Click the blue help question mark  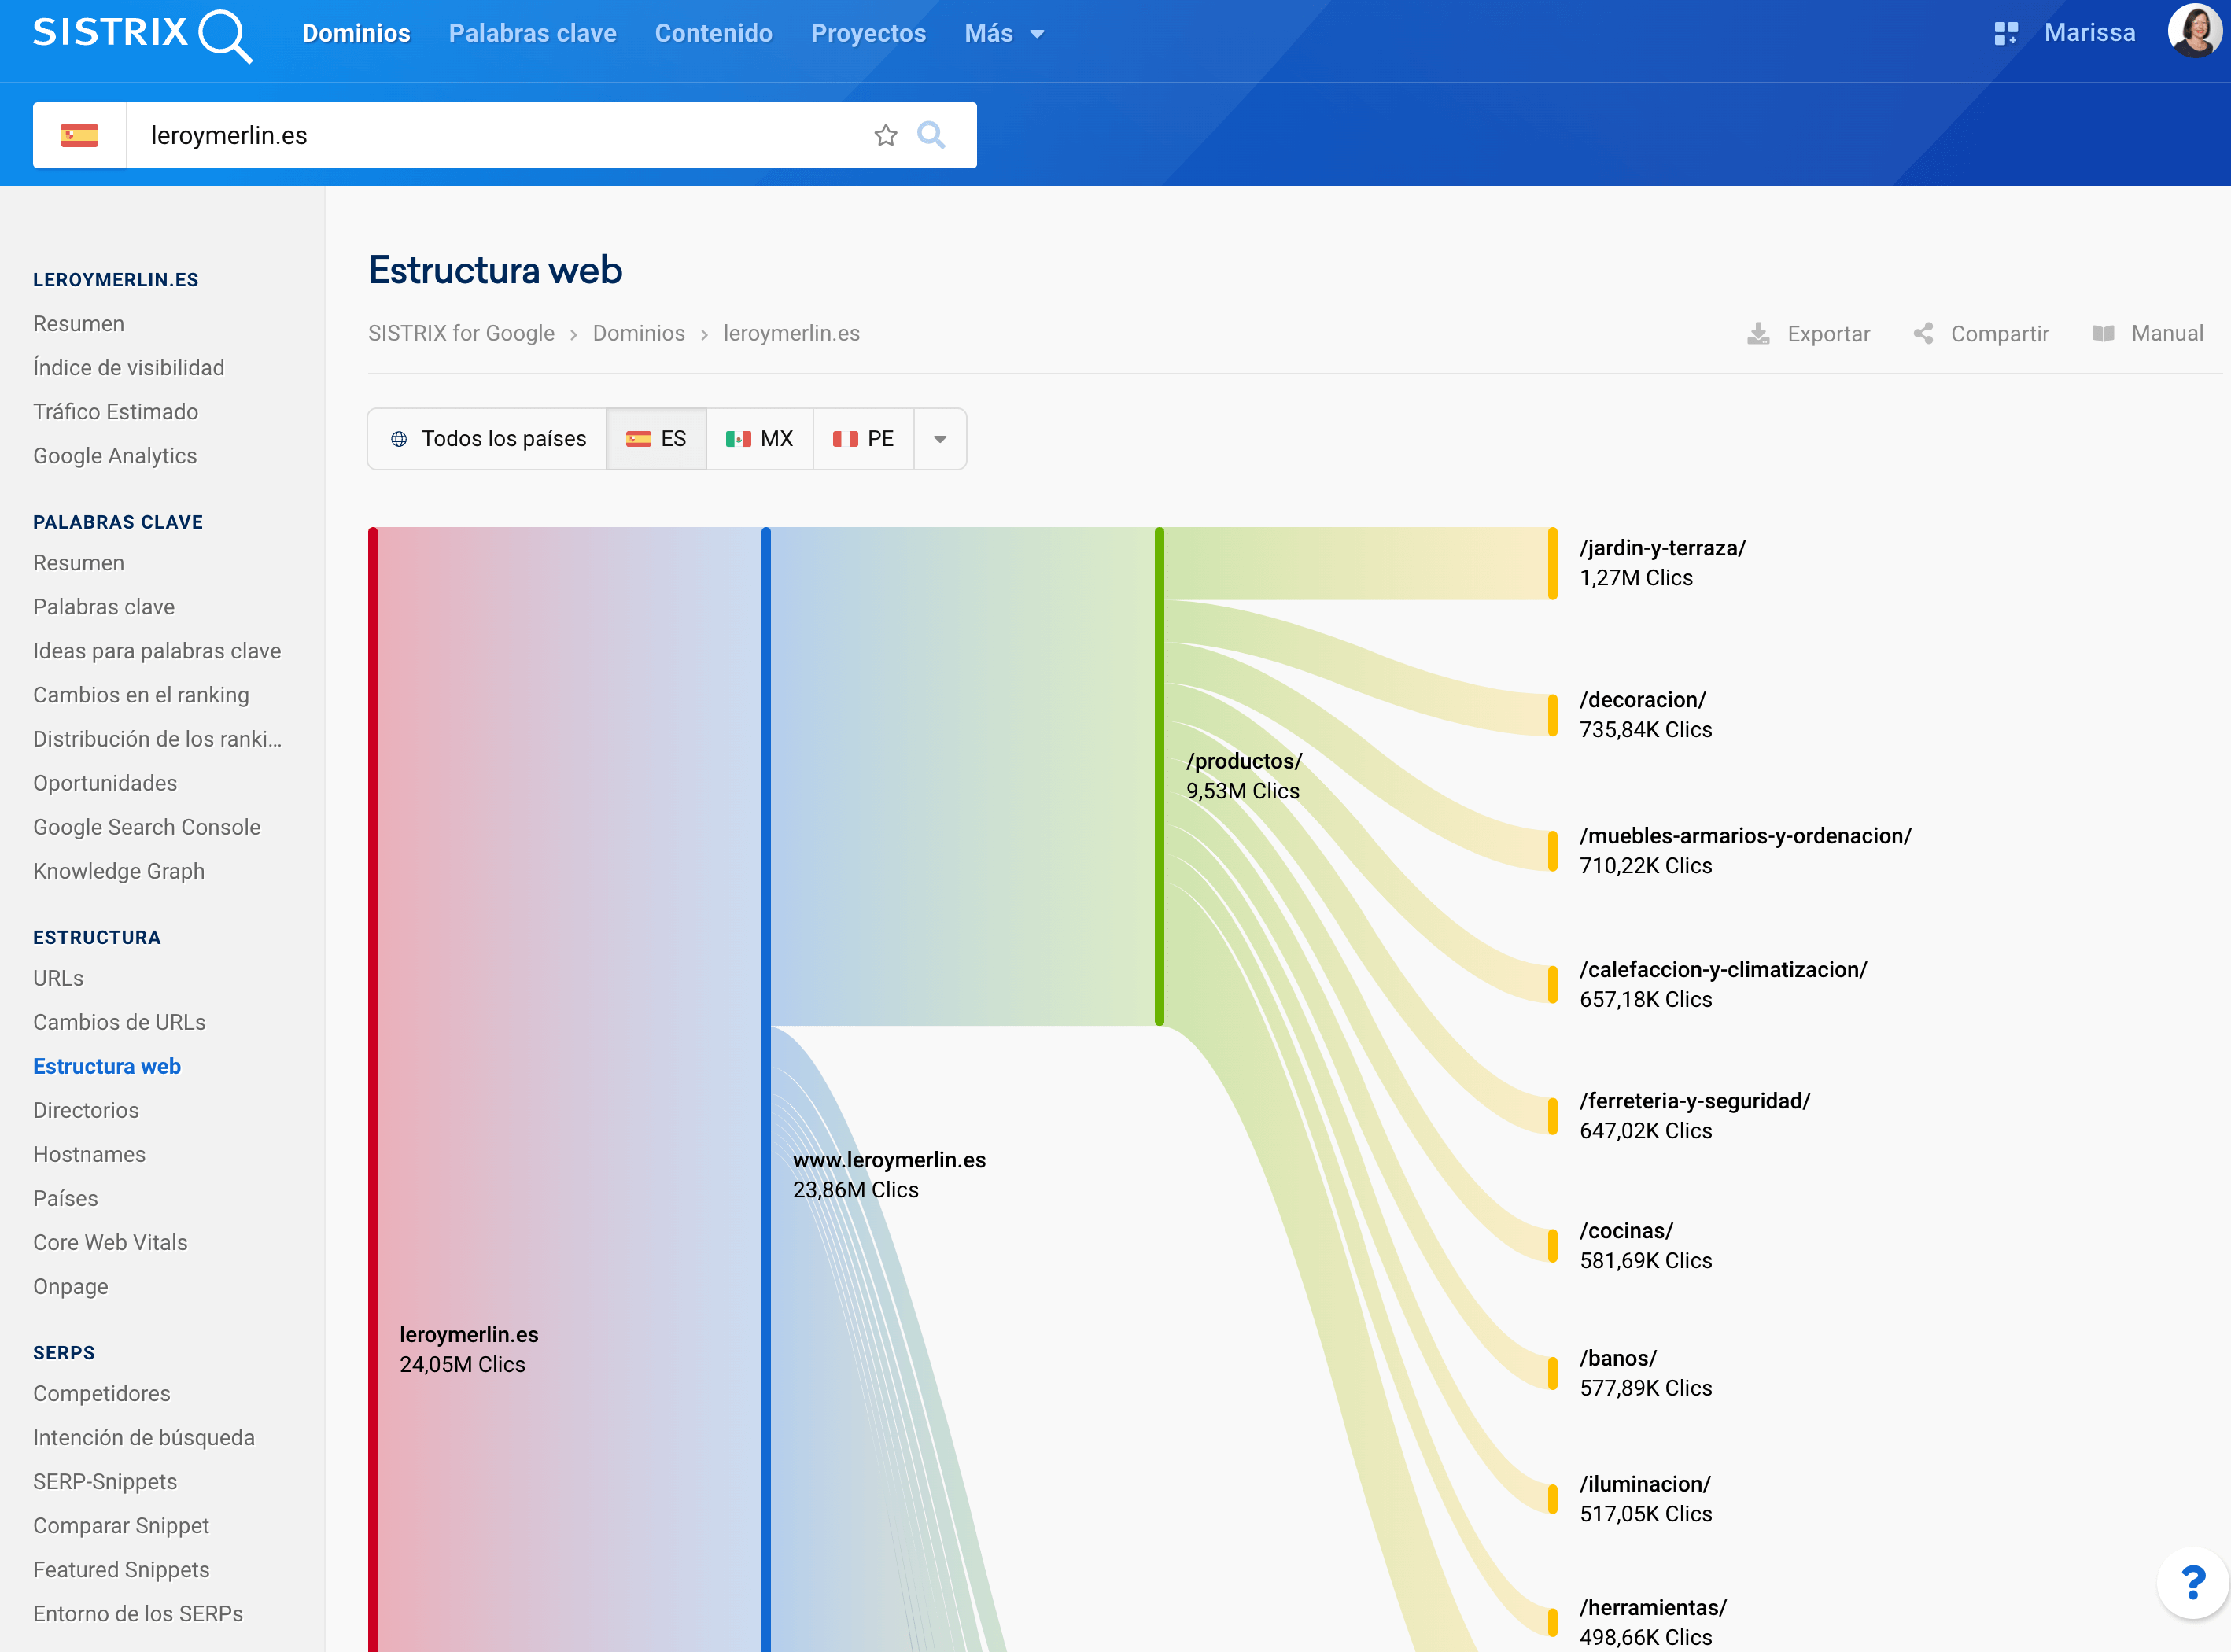(x=2192, y=1583)
